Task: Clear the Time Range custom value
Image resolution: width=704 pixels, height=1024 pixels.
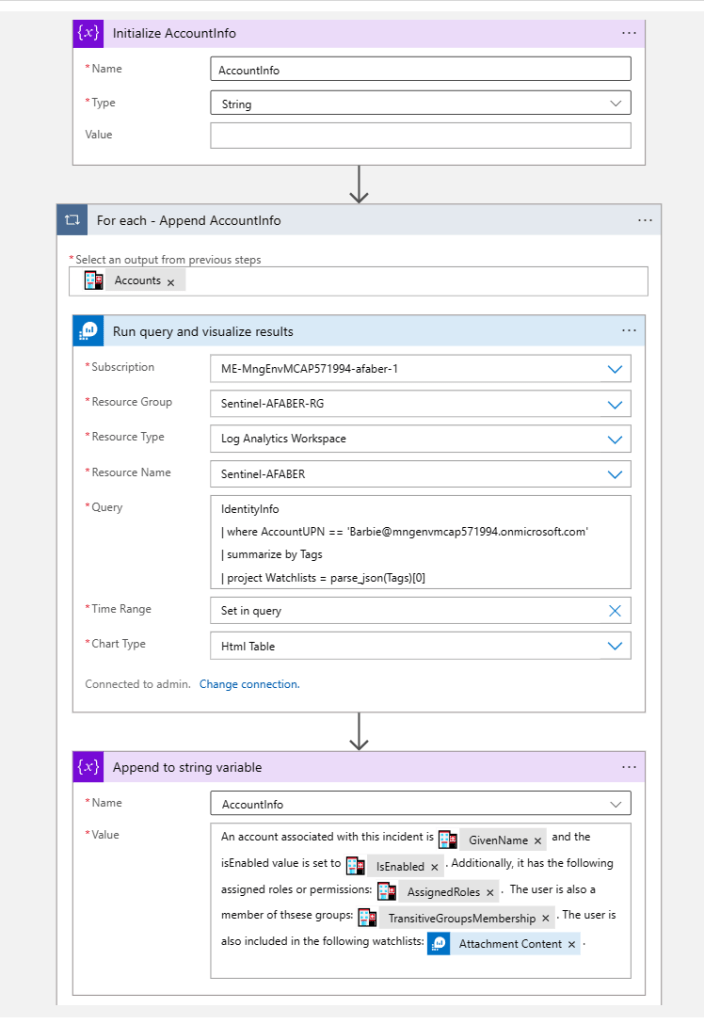Action: coord(615,610)
